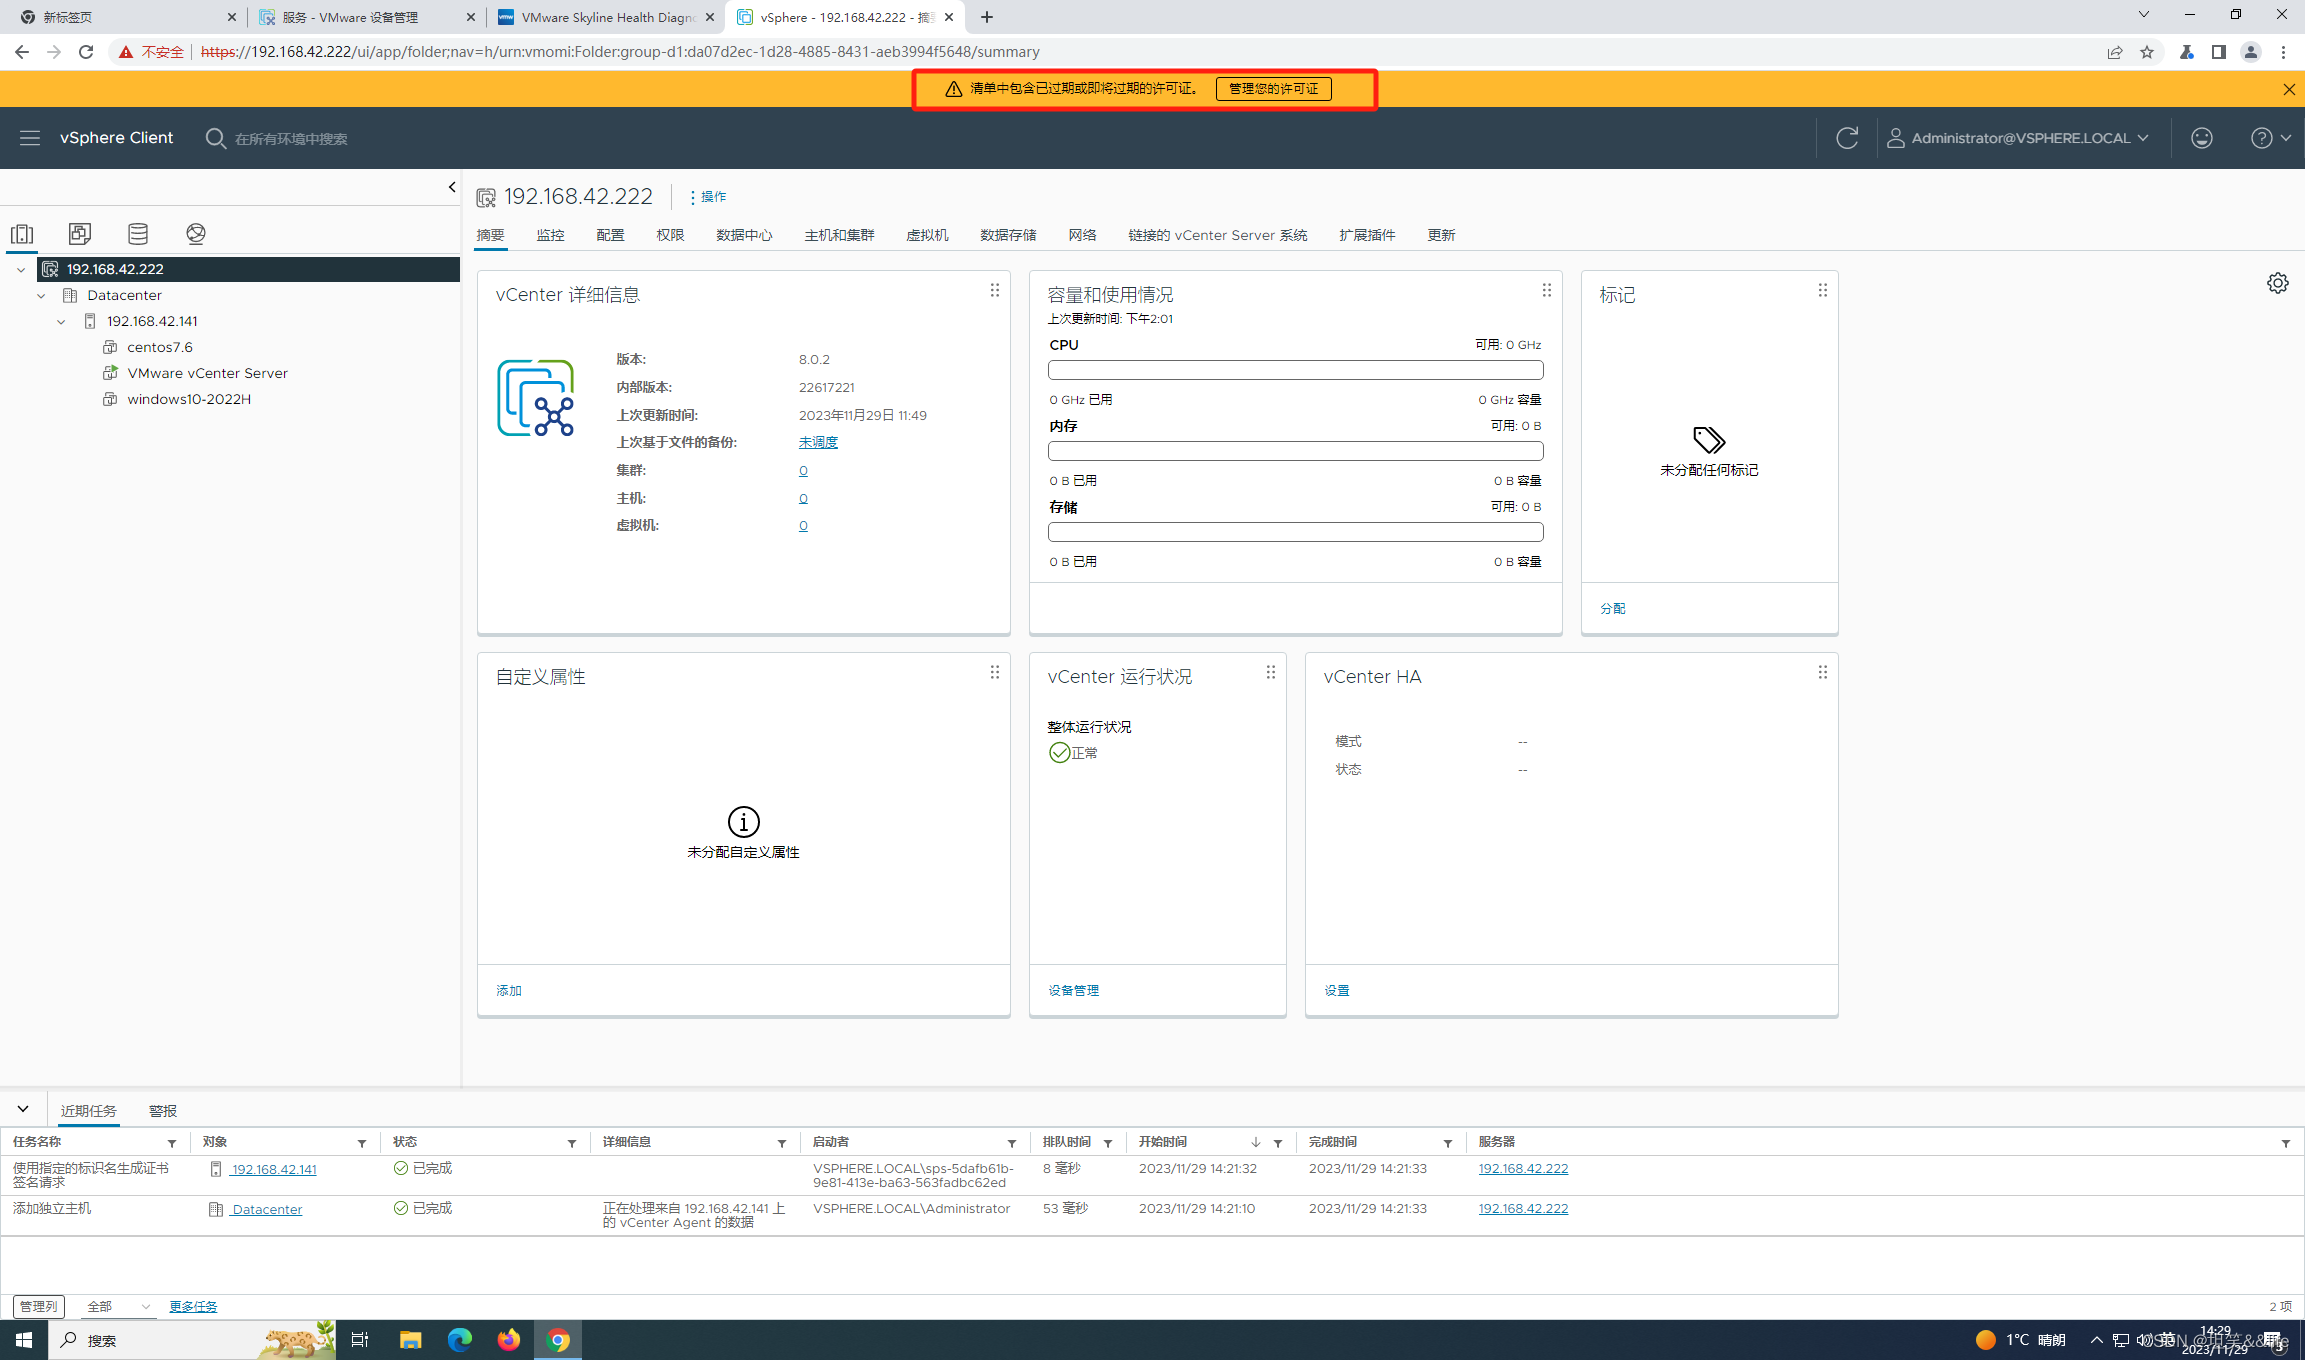
Task: Dismiss the license warning banner
Action: point(2289,89)
